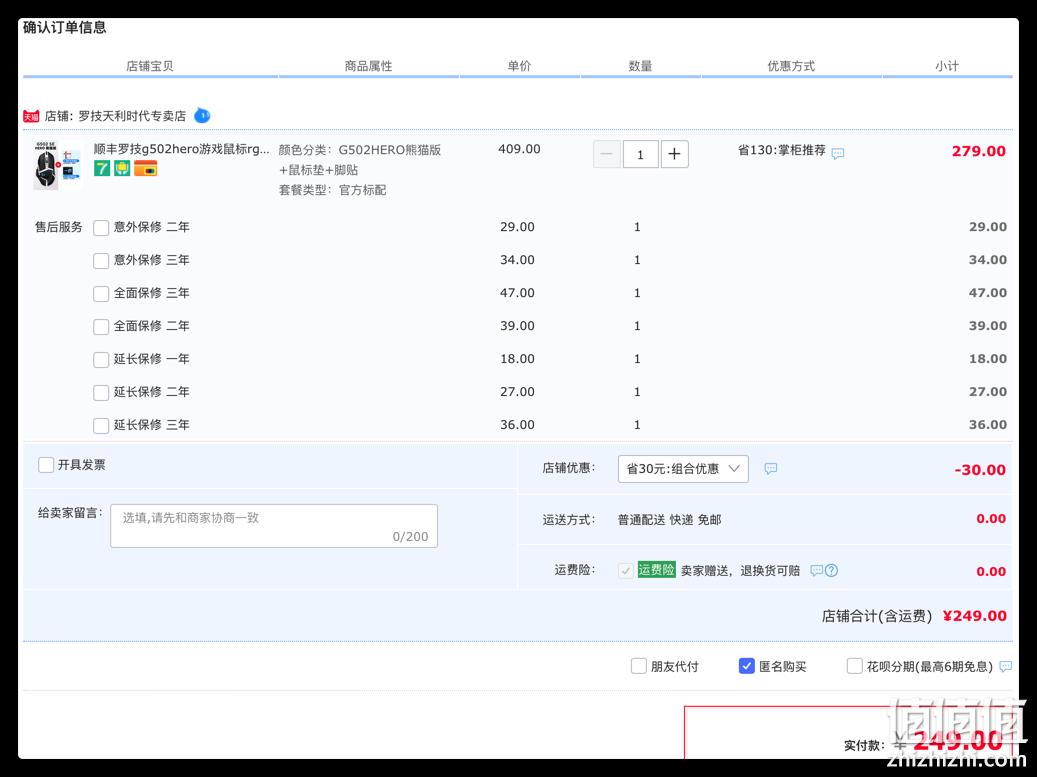Select the 延长保修 二年 checkbox
The width and height of the screenshot is (1037, 777).
coord(101,393)
